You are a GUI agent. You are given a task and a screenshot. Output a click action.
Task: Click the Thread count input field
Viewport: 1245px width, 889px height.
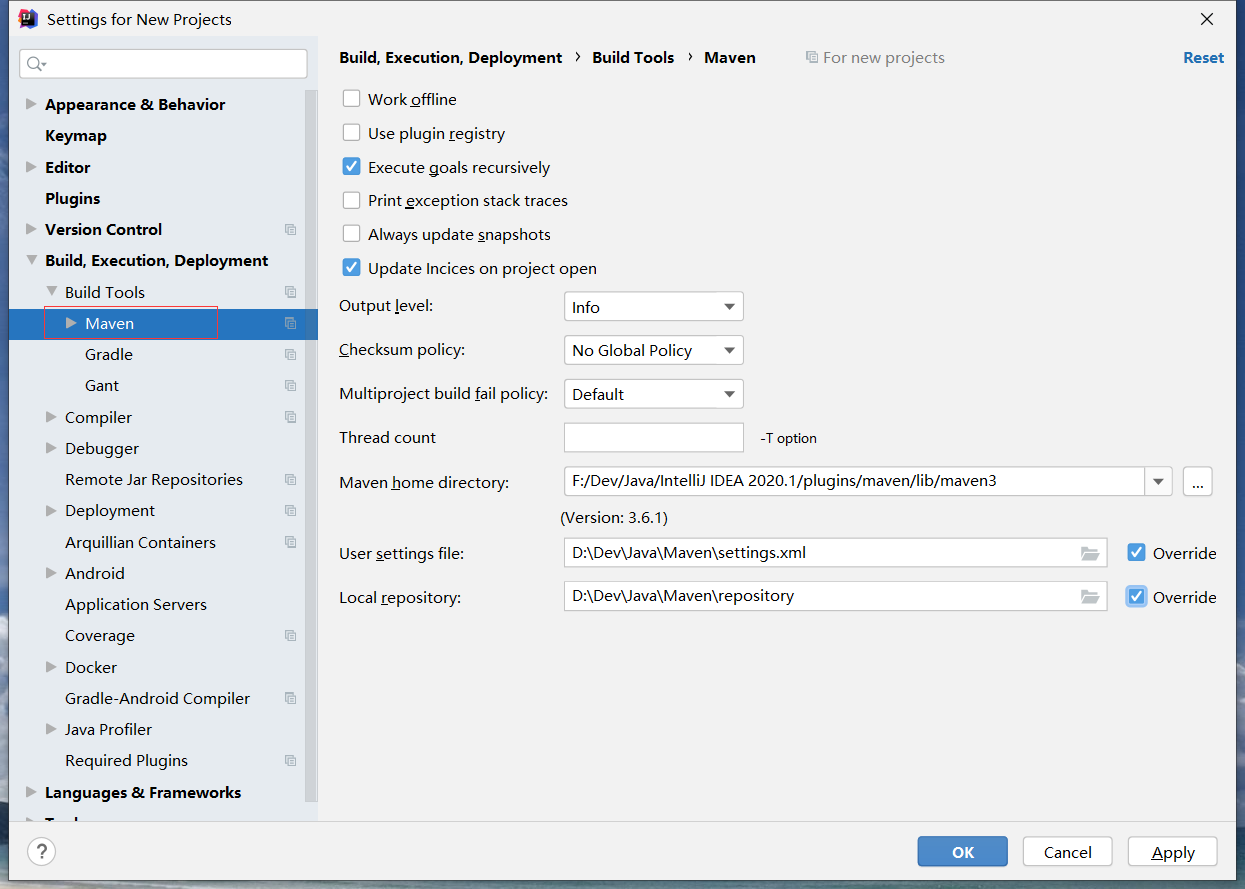coord(654,438)
